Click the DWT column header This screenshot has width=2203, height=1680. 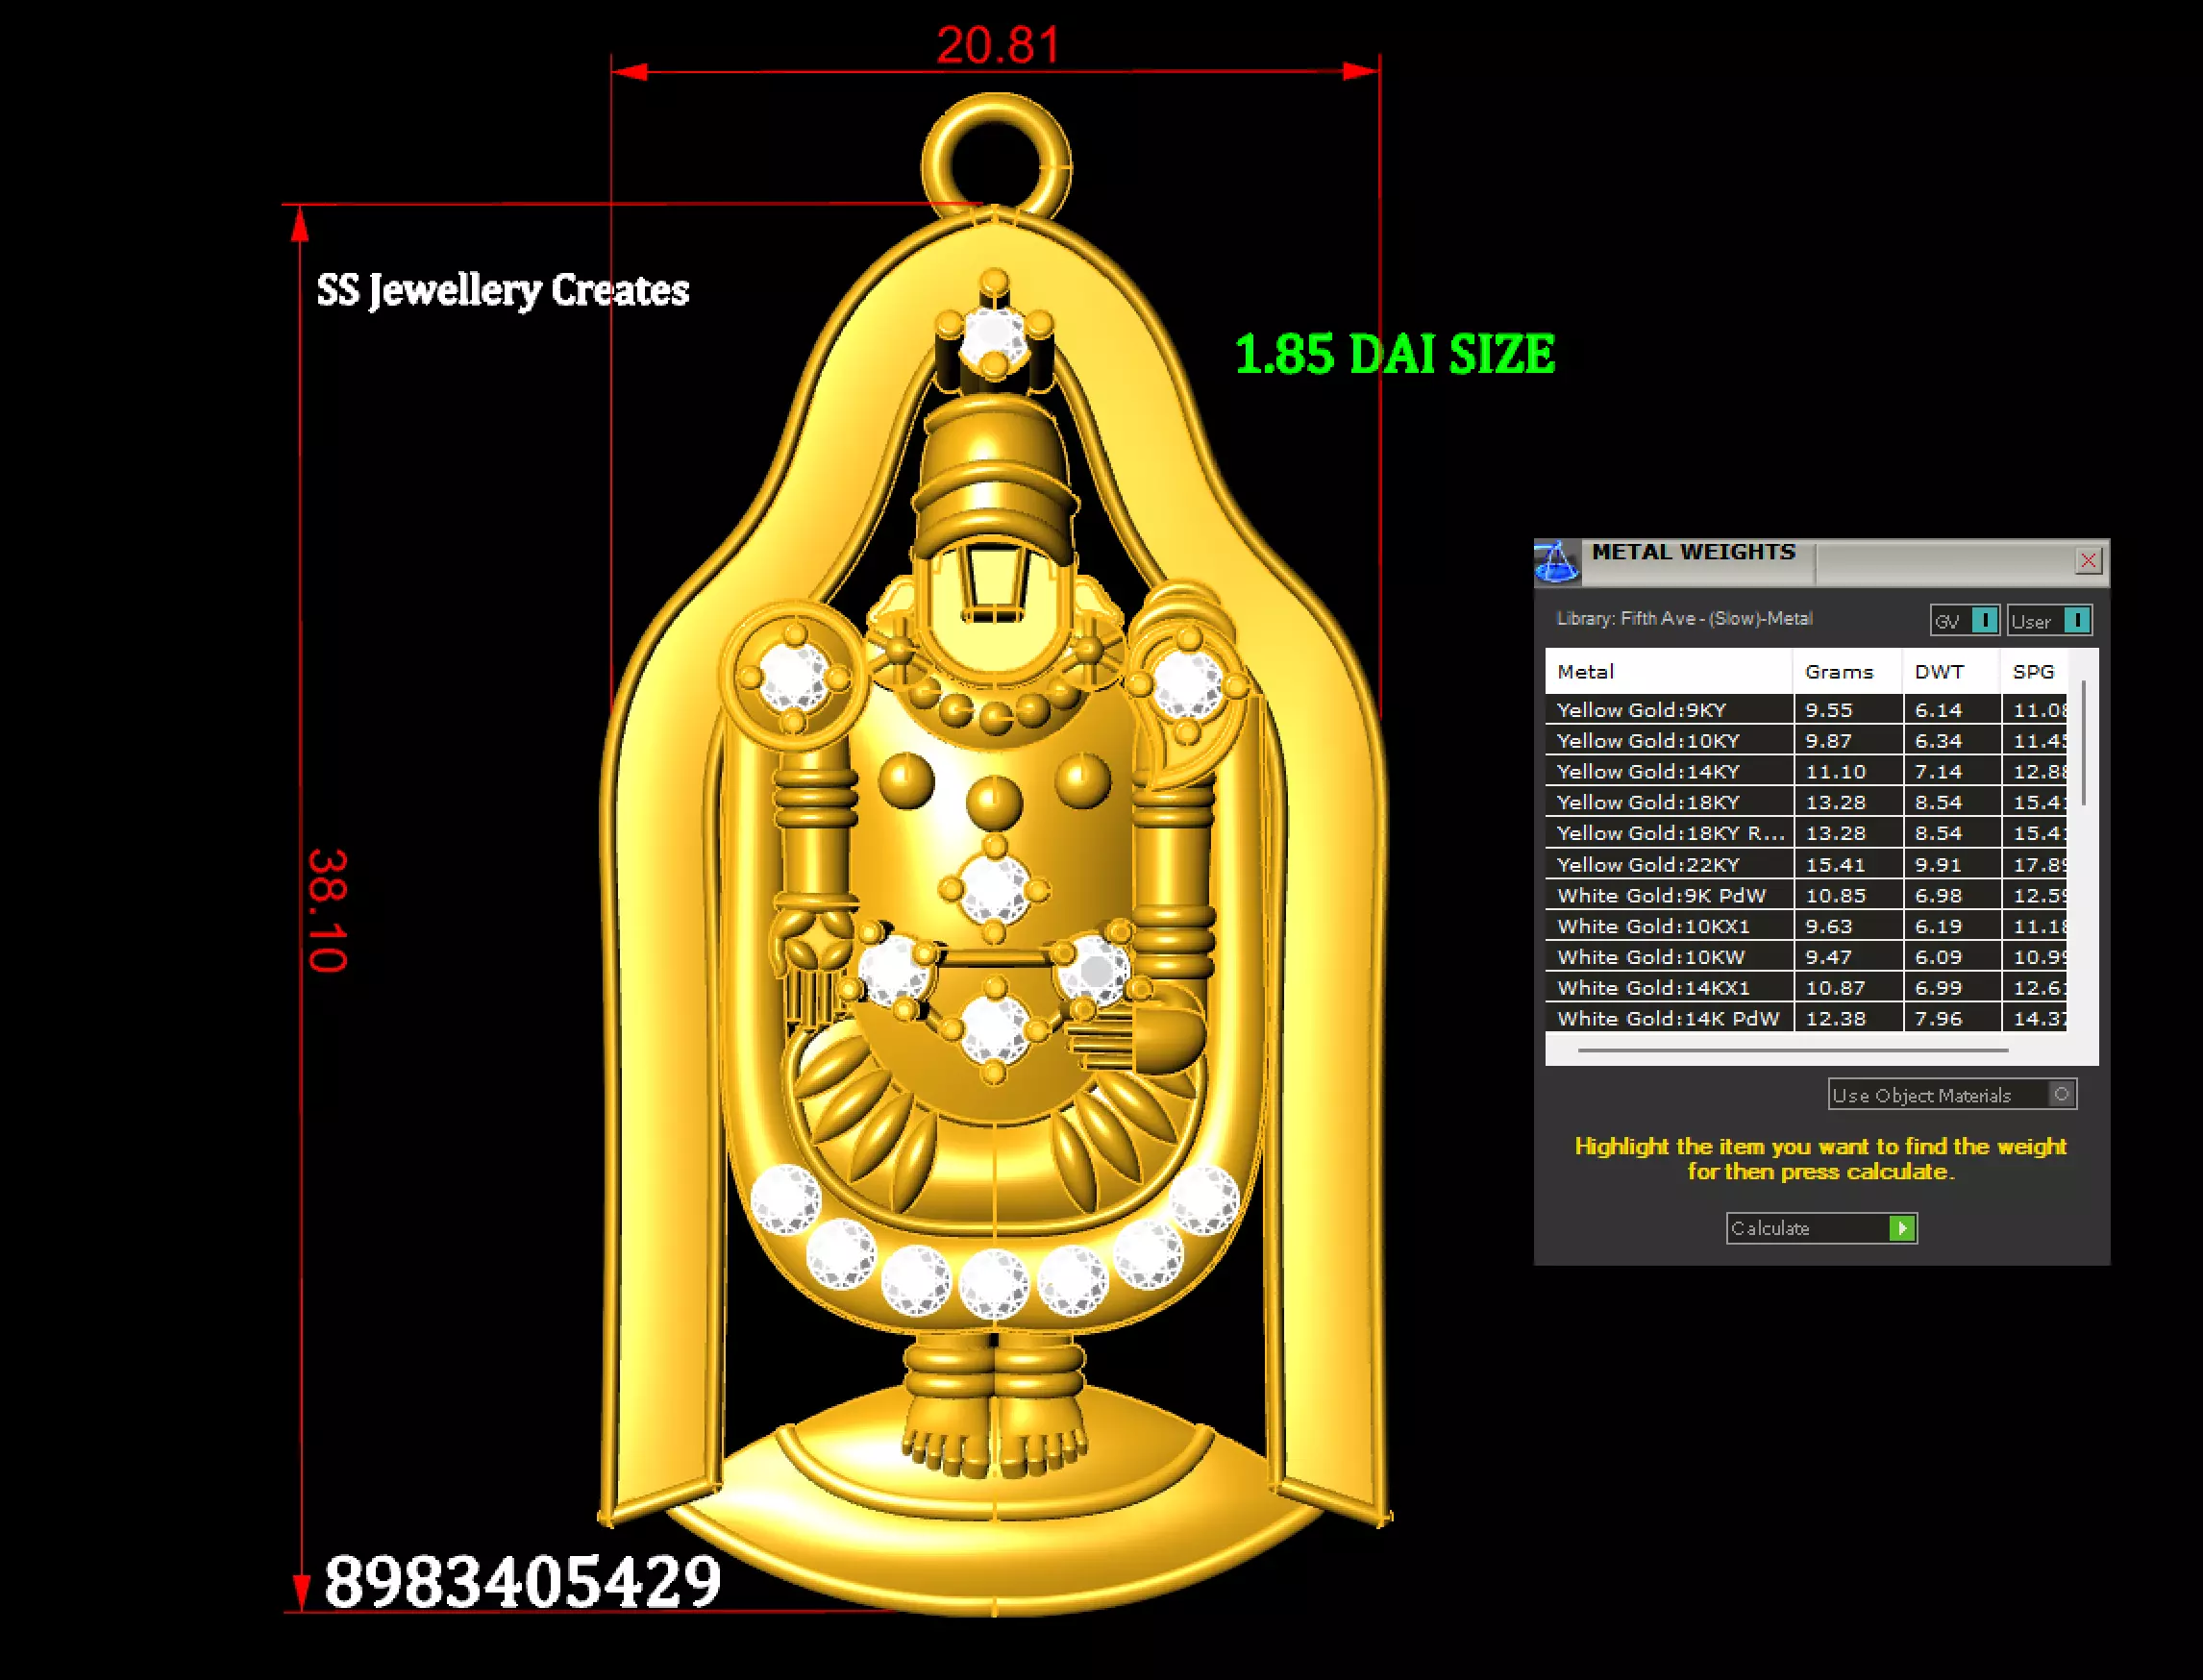click(1950, 672)
